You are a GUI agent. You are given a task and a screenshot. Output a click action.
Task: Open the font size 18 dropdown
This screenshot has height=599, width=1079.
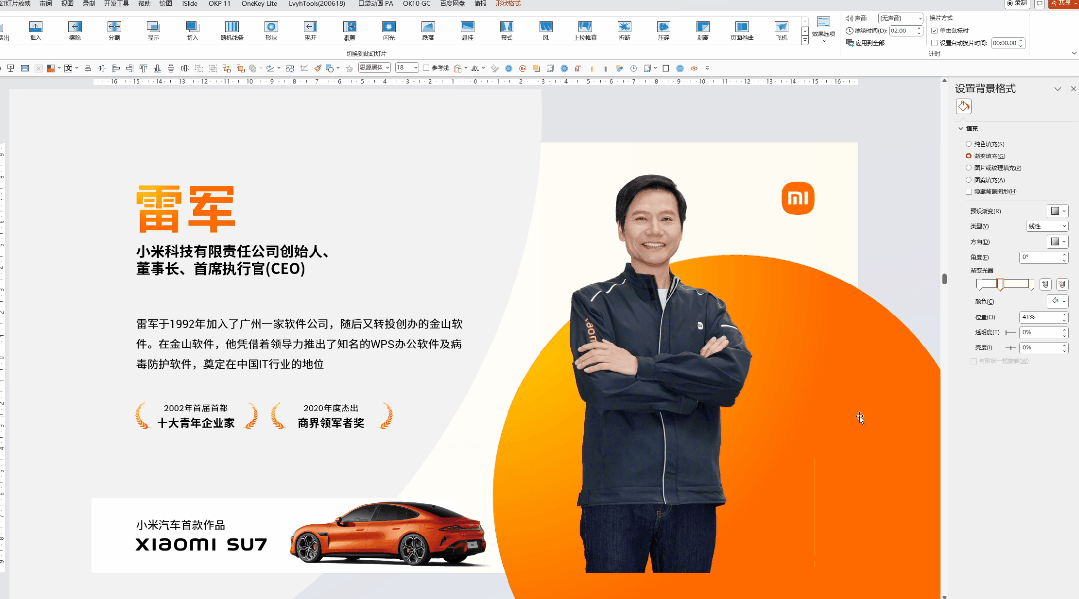[416, 67]
